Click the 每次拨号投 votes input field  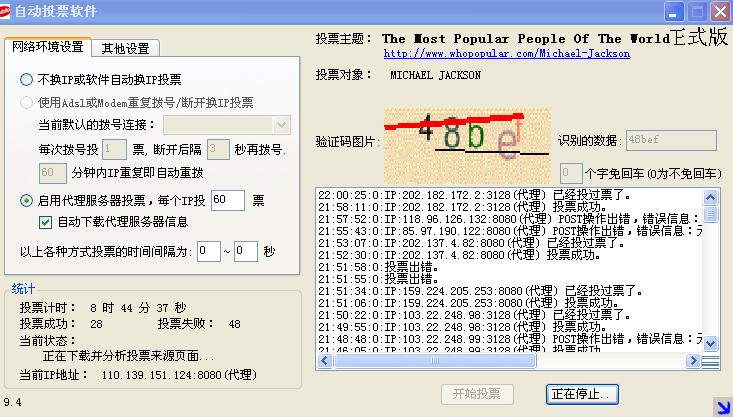coord(114,150)
